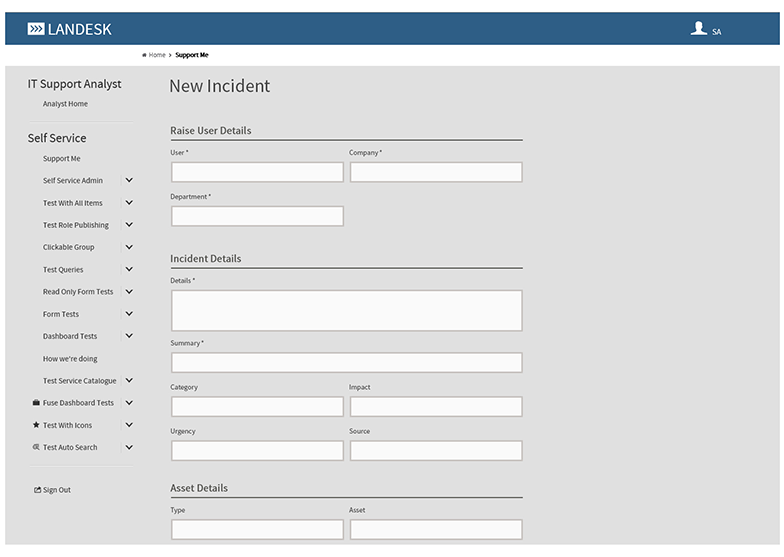784x557 pixels.
Task: Open the SA user profile icon
Action: click(x=699, y=29)
